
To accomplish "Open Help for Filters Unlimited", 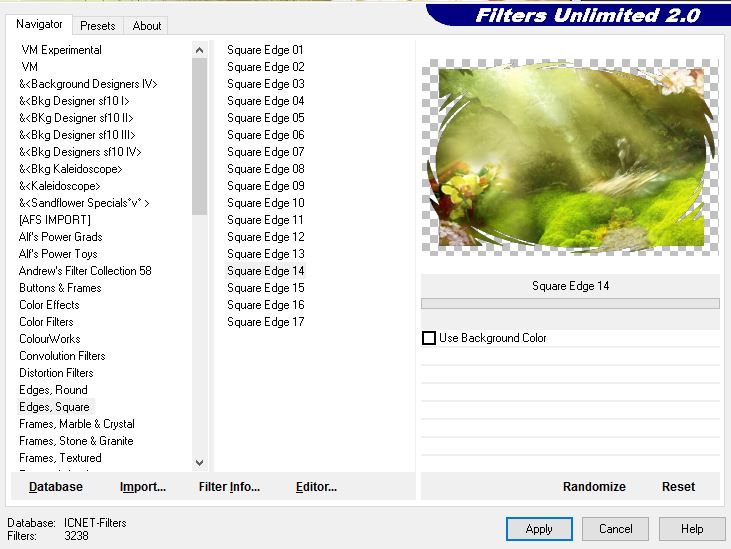I will [692, 529].
